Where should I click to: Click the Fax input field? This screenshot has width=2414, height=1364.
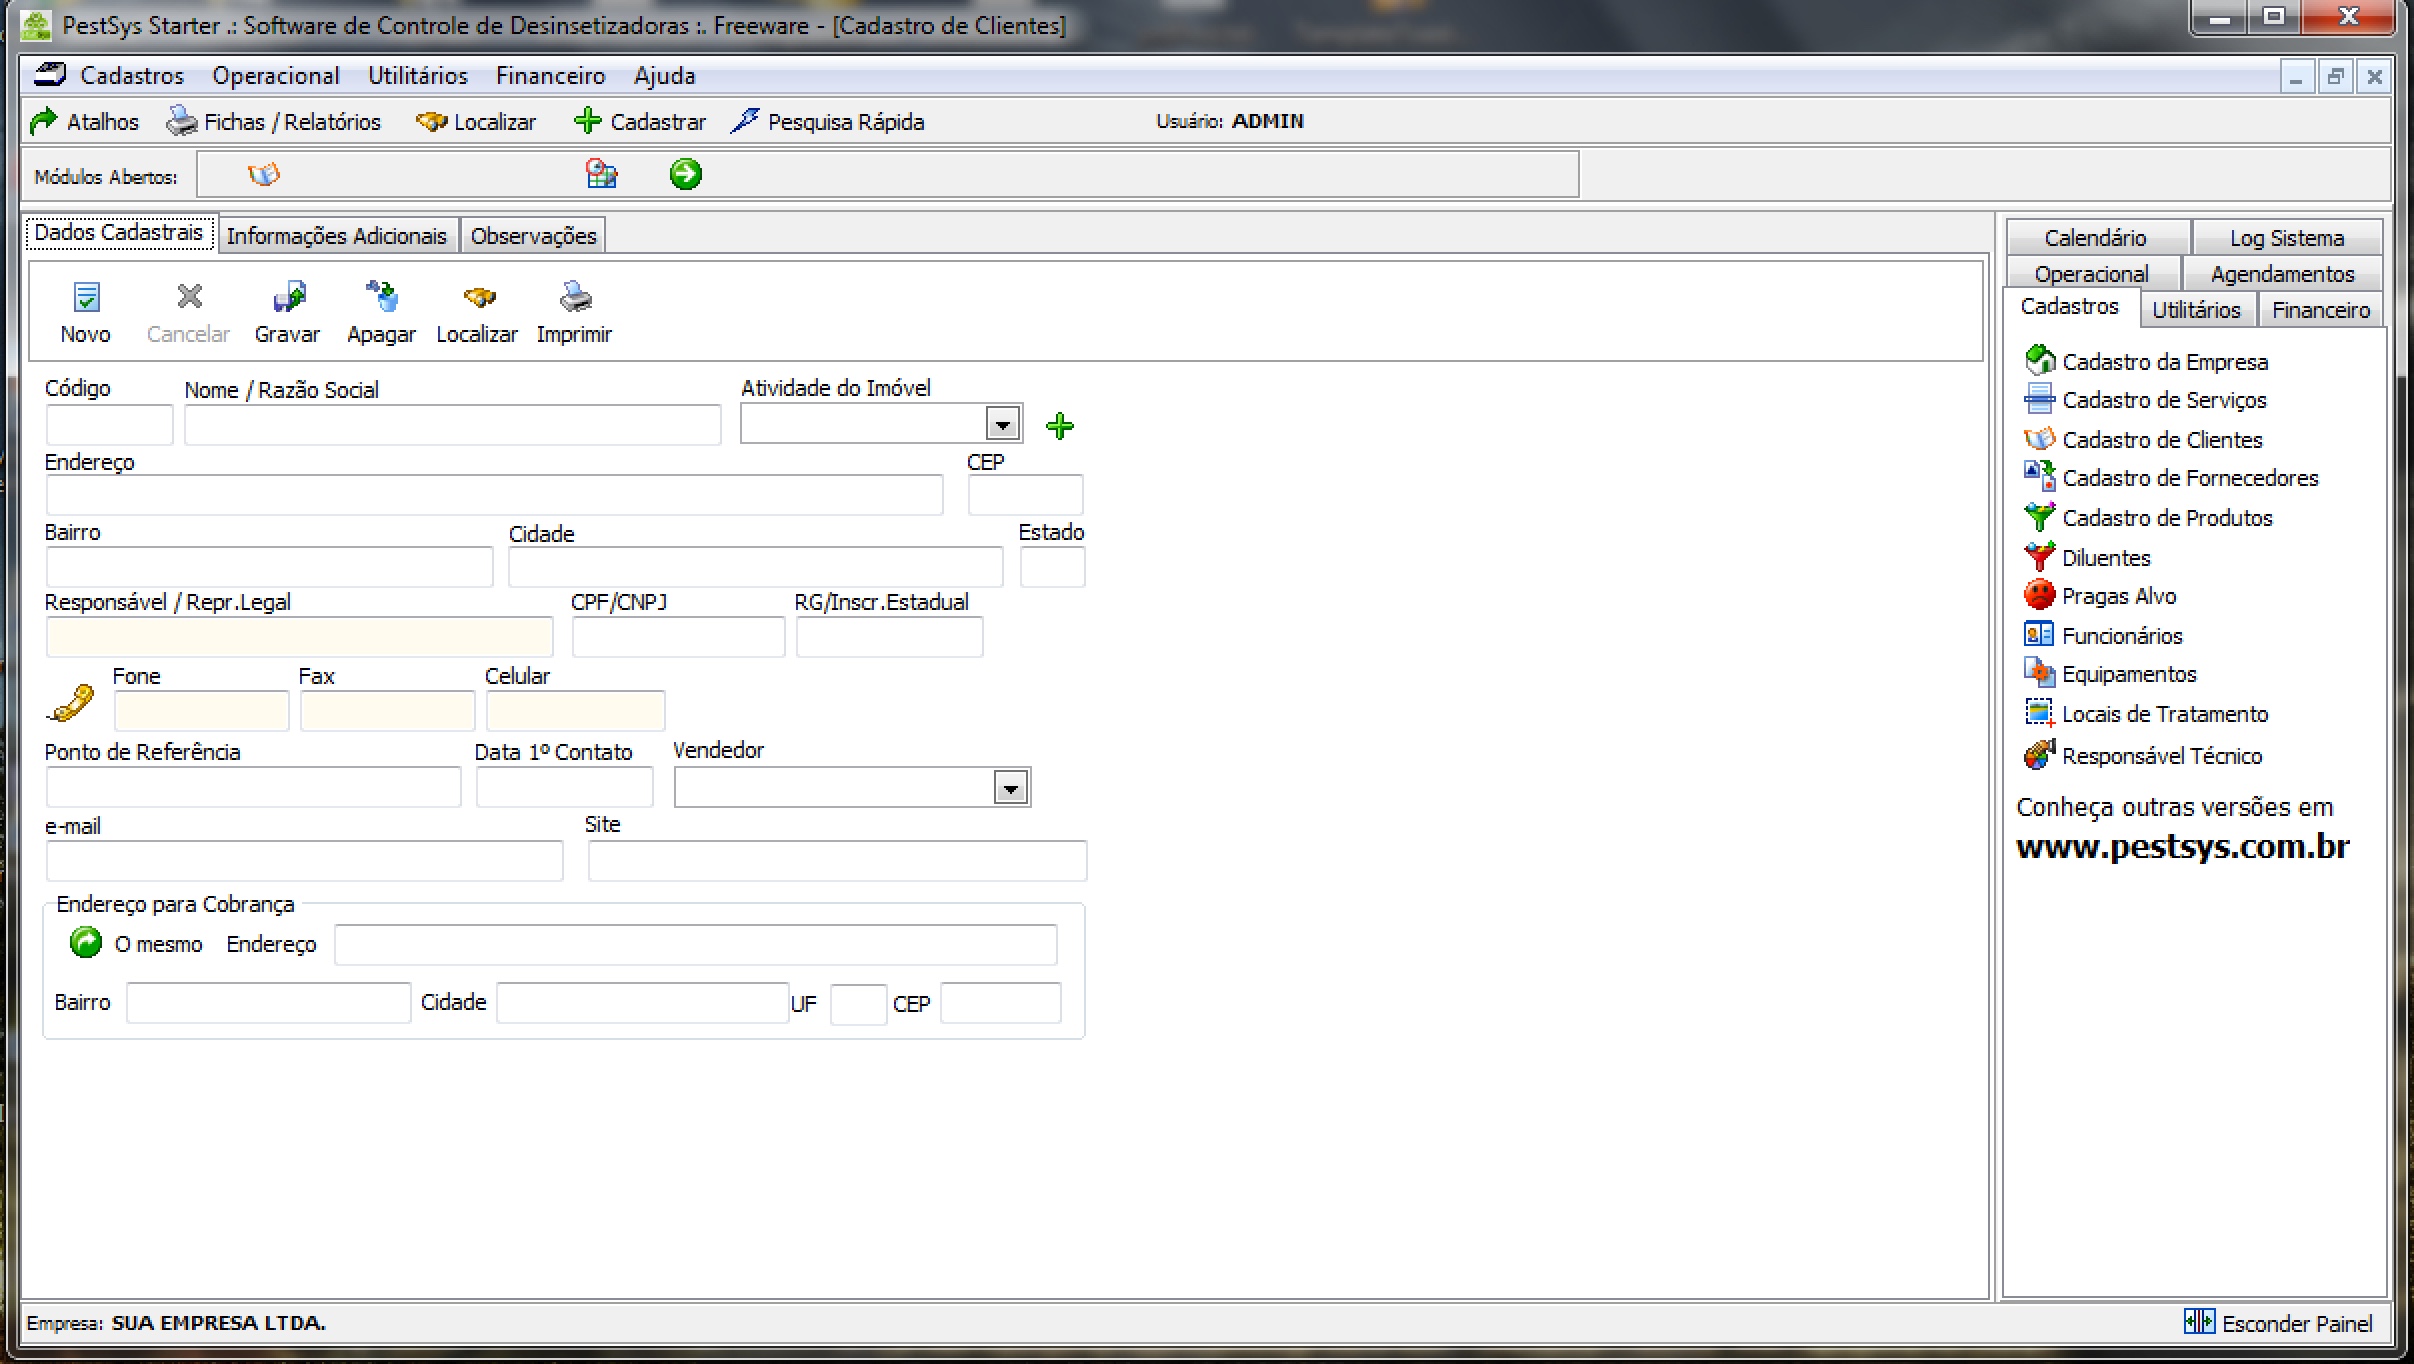pyautogui.click(x=387, y=711)
